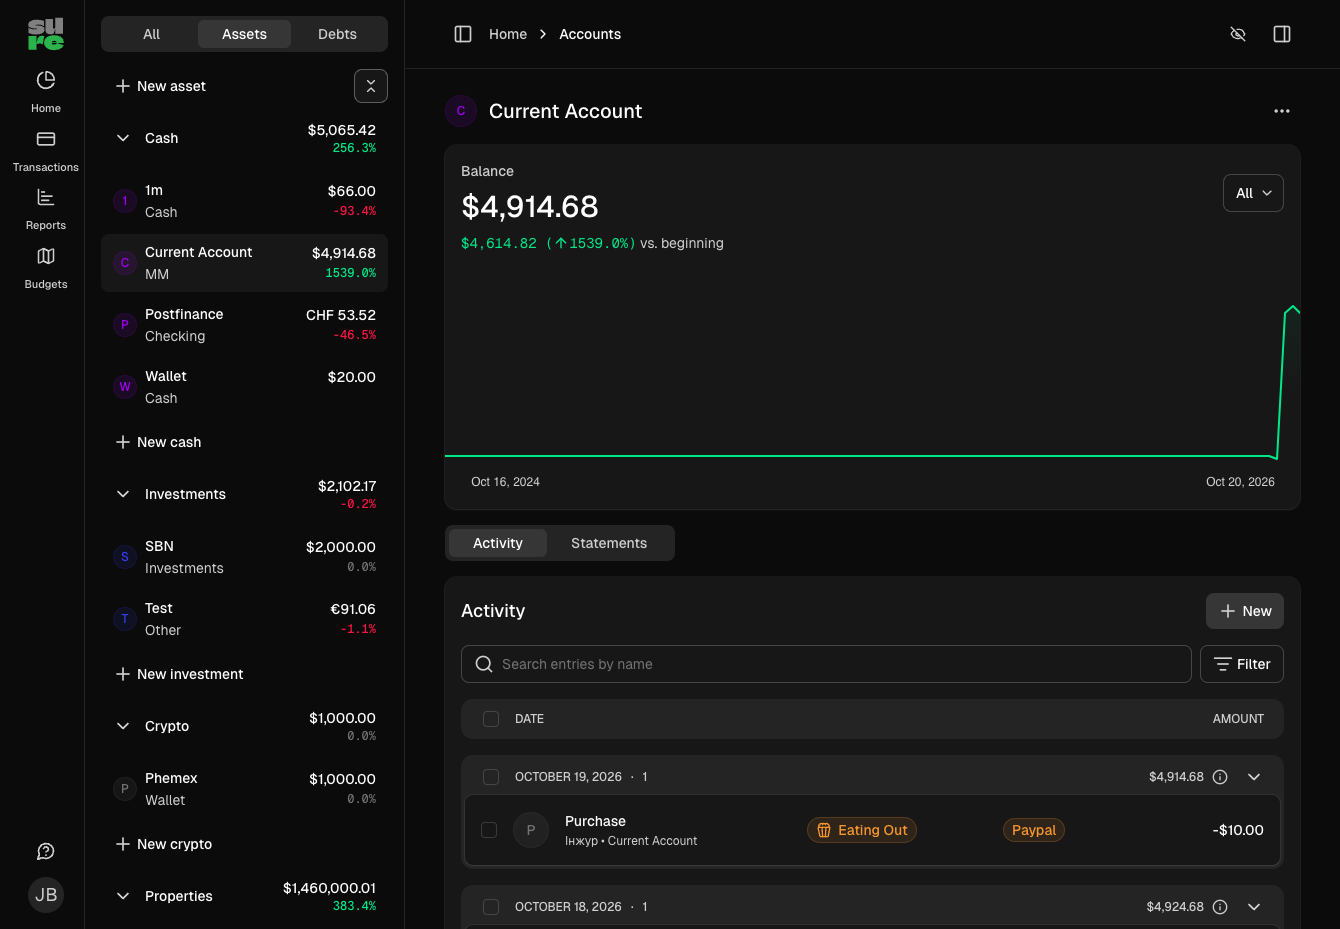Click the Sure logo
1340x929 pixels.
[46, 34]
